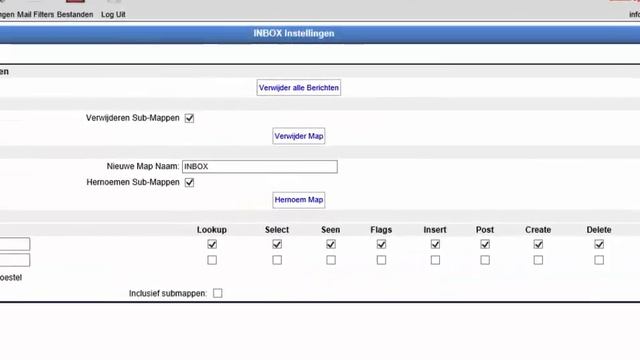
Task: Click the Insert column header
Action: tap(435, 230)
